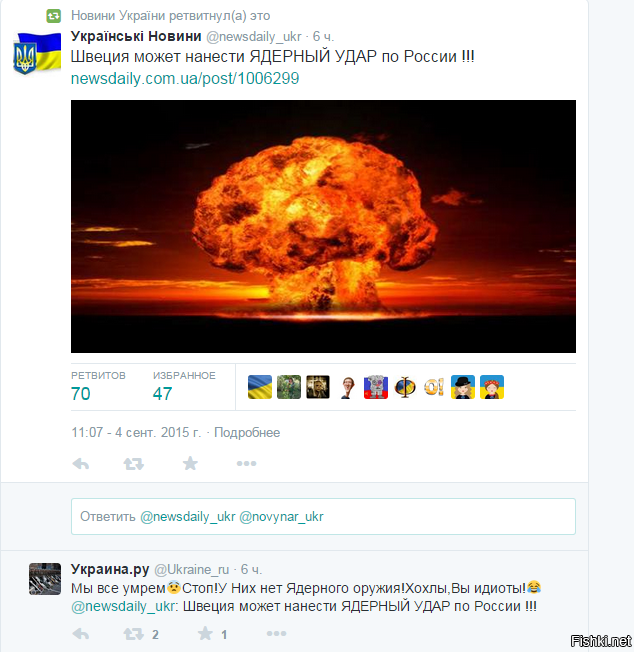634x652 pixels.
Task: Open more options on the main tweet
Action: coord(247,463)
